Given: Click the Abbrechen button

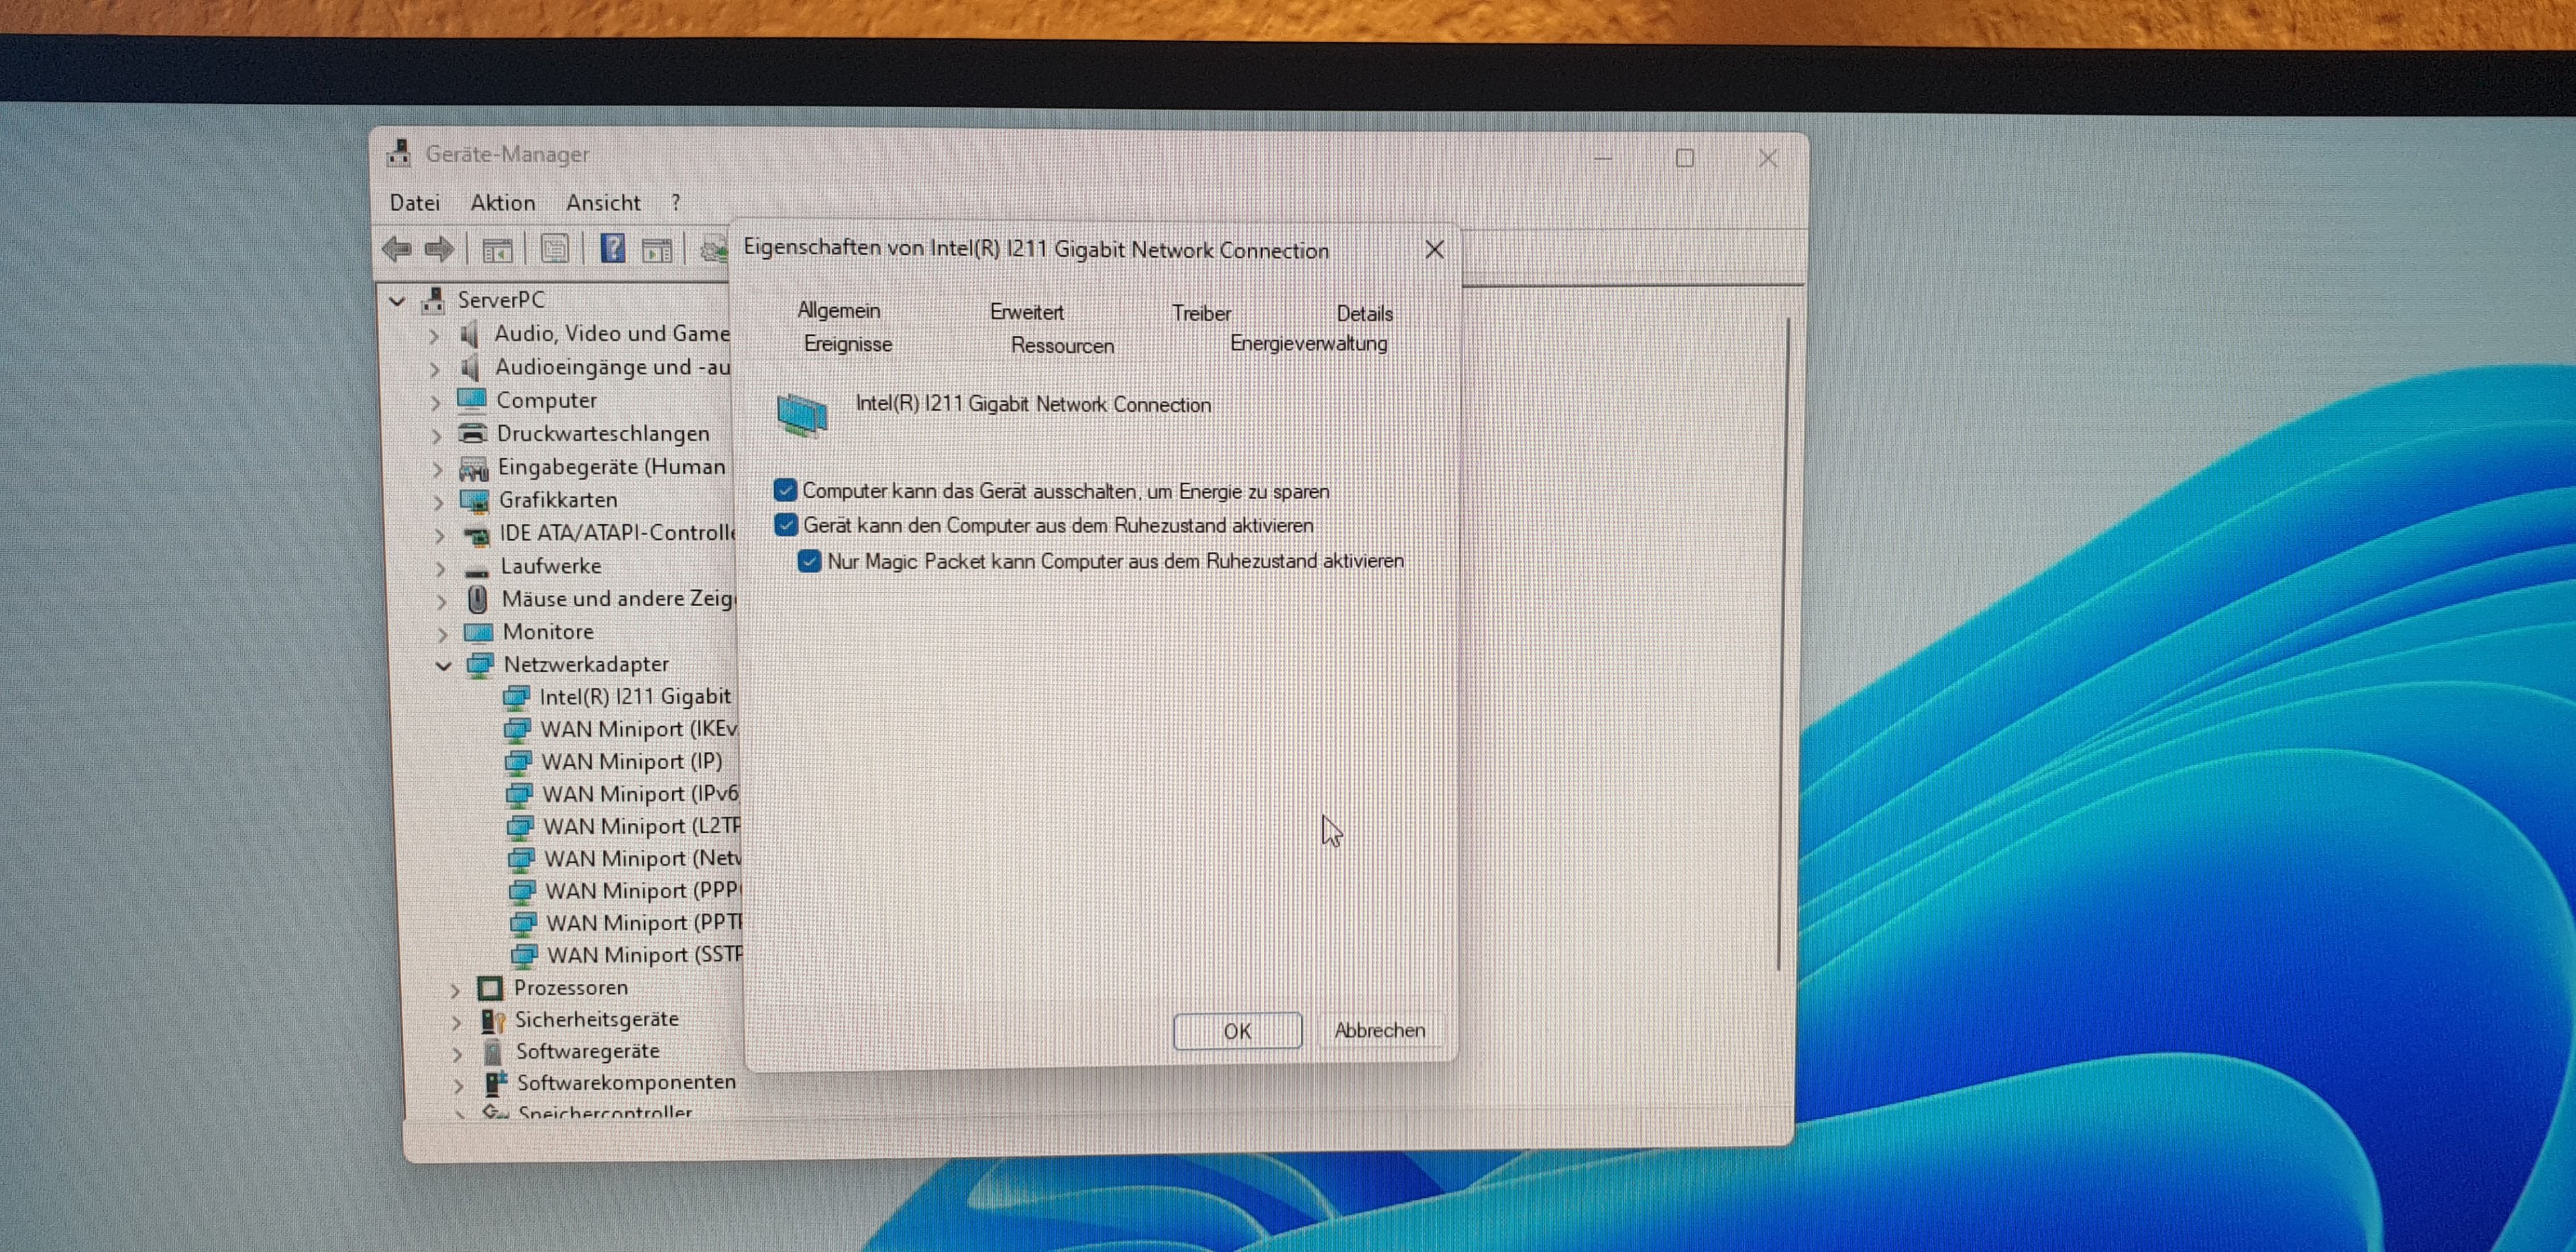Looking at the screenshot, I should click(x=1379, y=1030).
